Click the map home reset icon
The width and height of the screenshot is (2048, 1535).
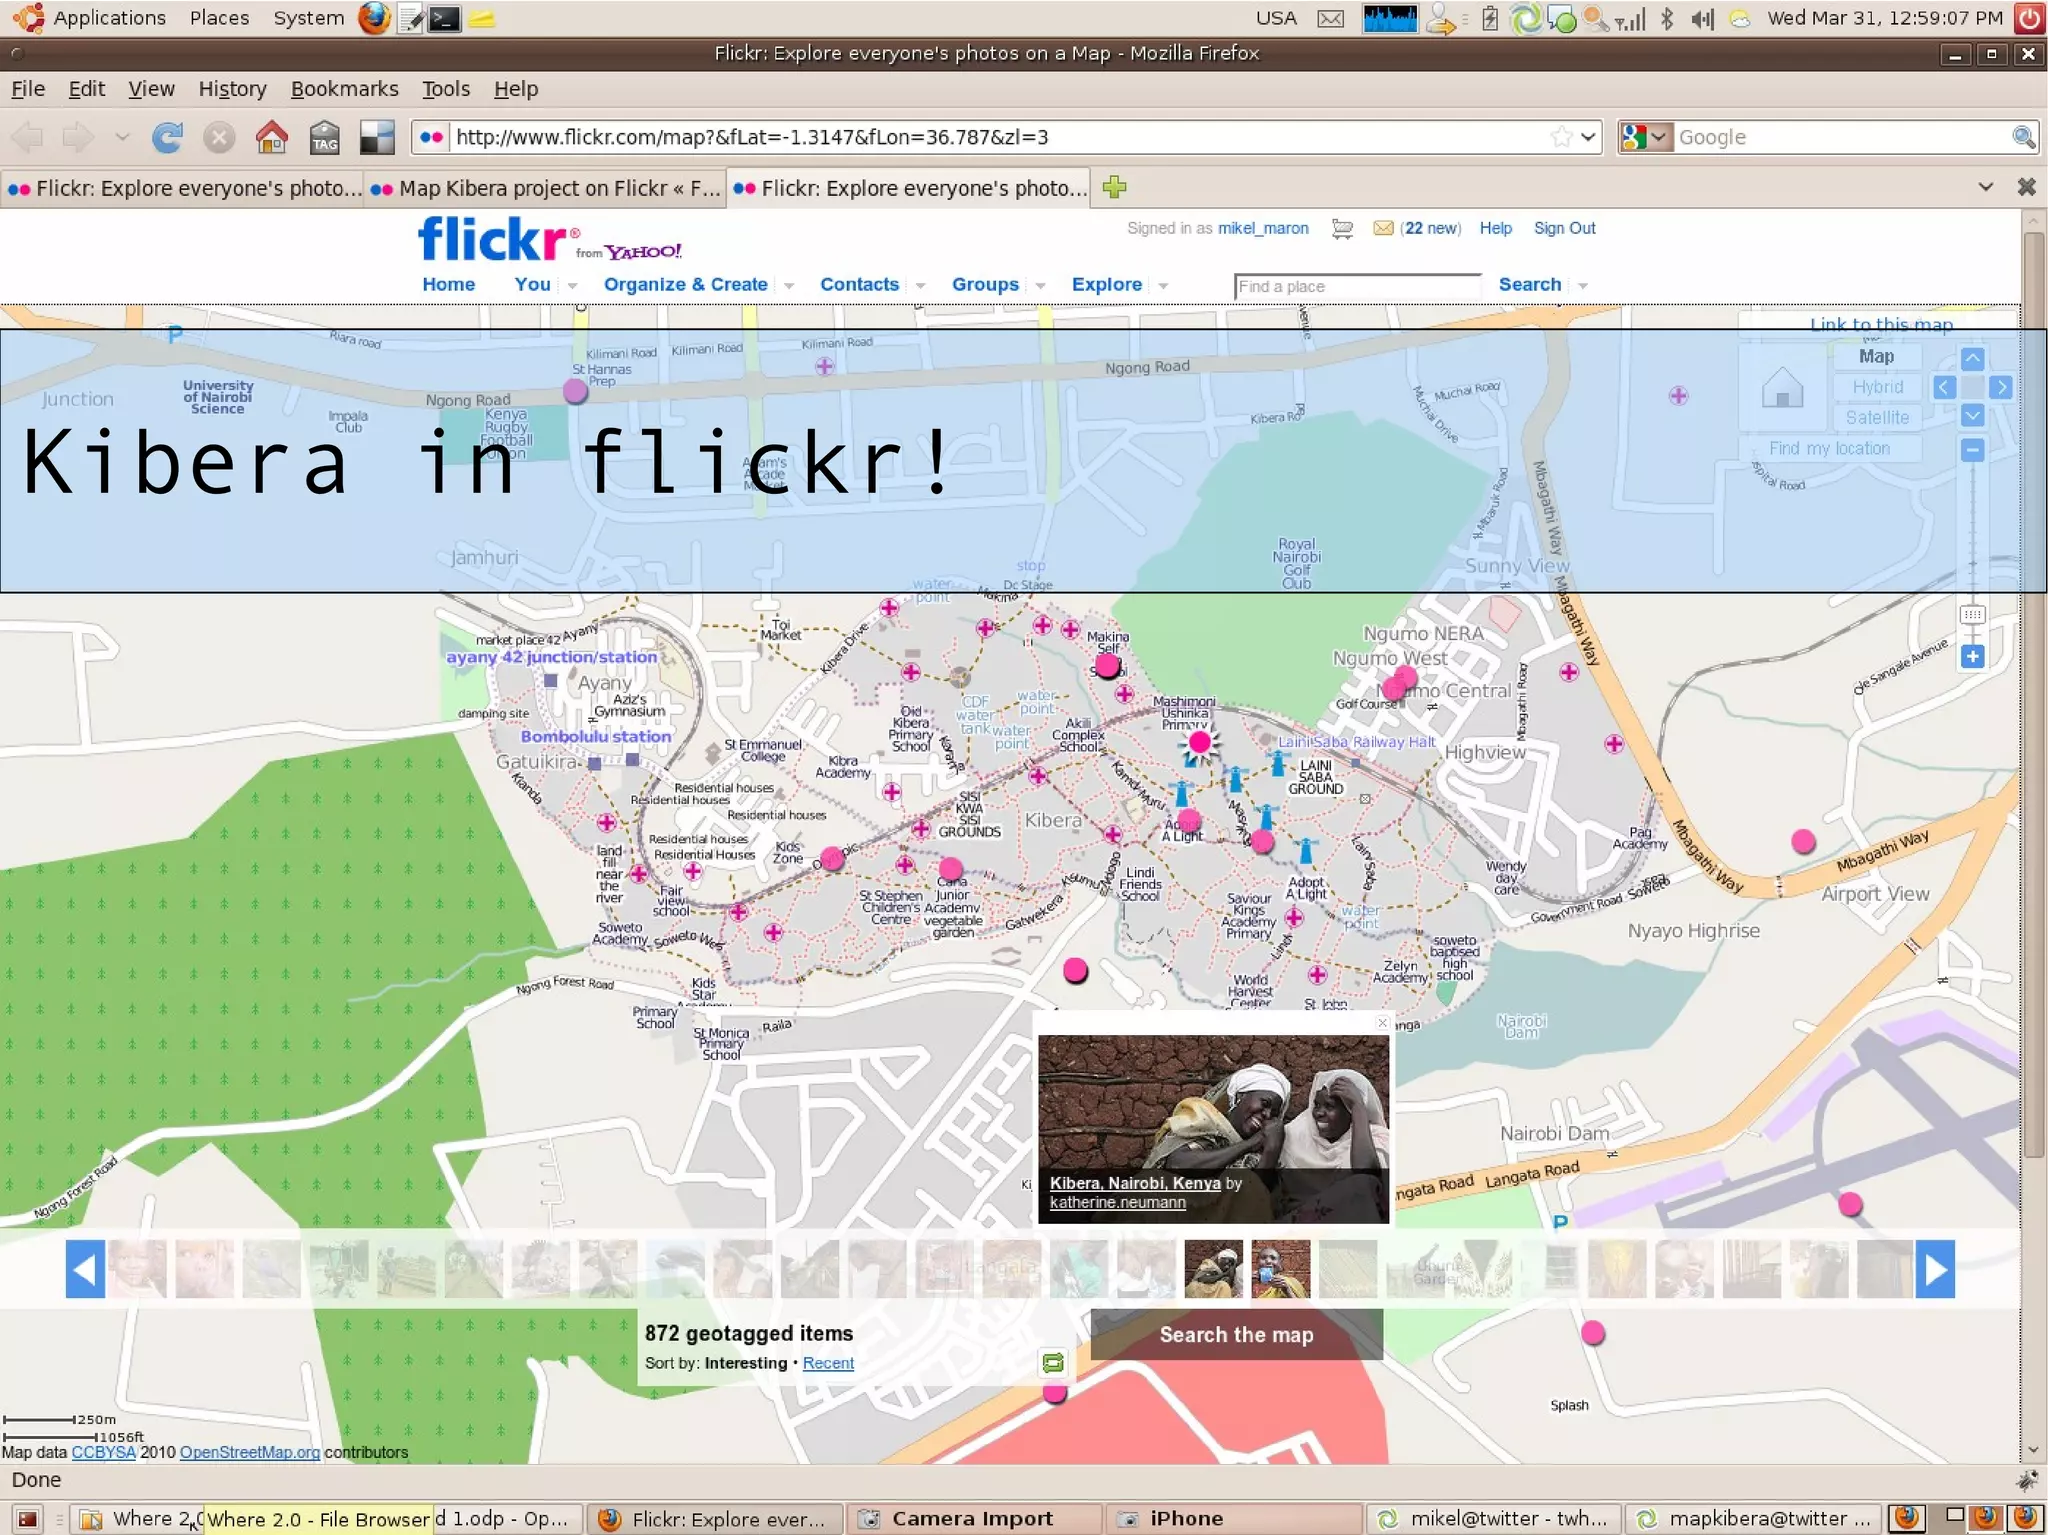(x=1781, y=388)
